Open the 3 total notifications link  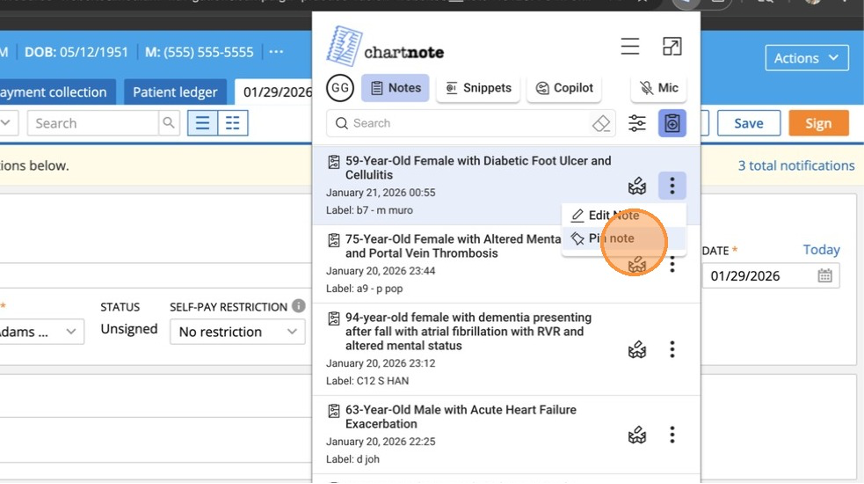pos(796,166)
